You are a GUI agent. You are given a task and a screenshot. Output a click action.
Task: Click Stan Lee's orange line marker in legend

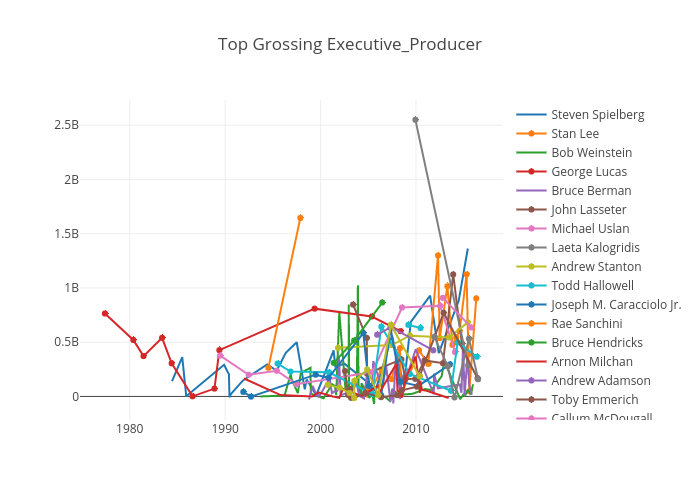pos(531,133)
